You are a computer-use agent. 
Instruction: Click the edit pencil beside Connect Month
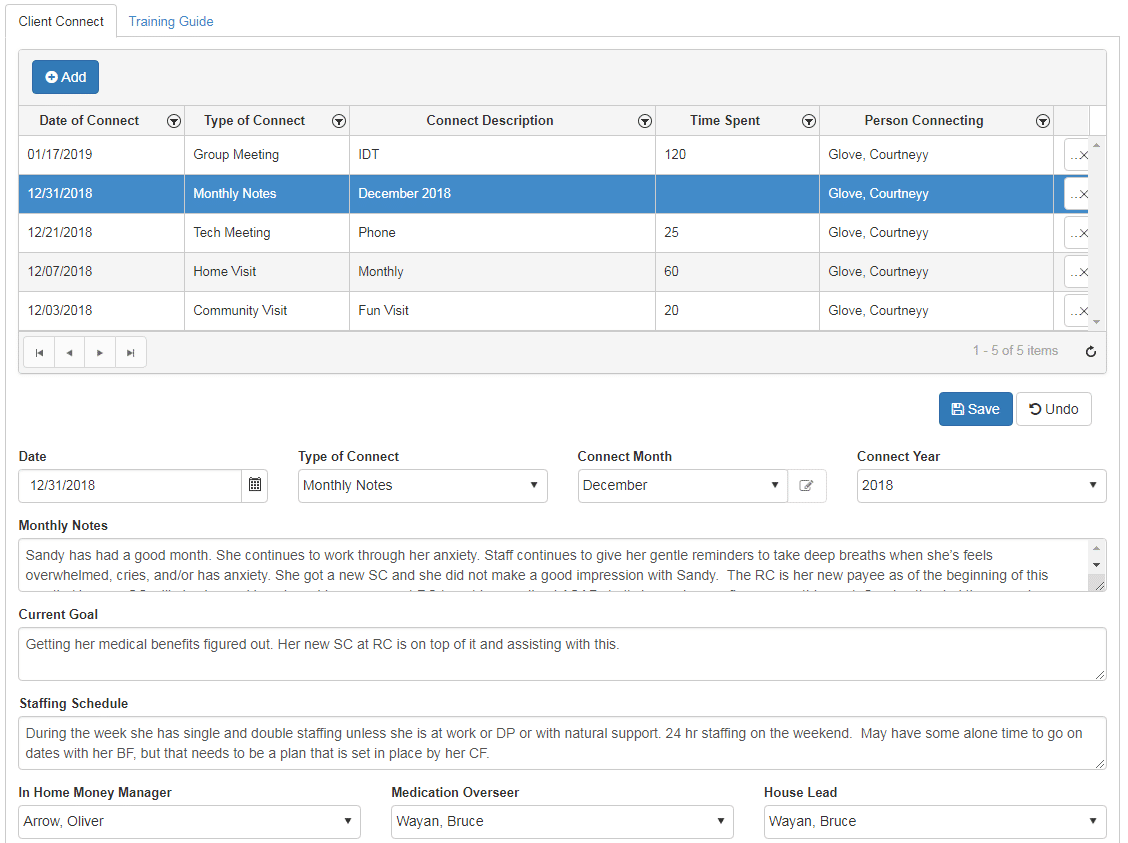[x=807, y=485]
